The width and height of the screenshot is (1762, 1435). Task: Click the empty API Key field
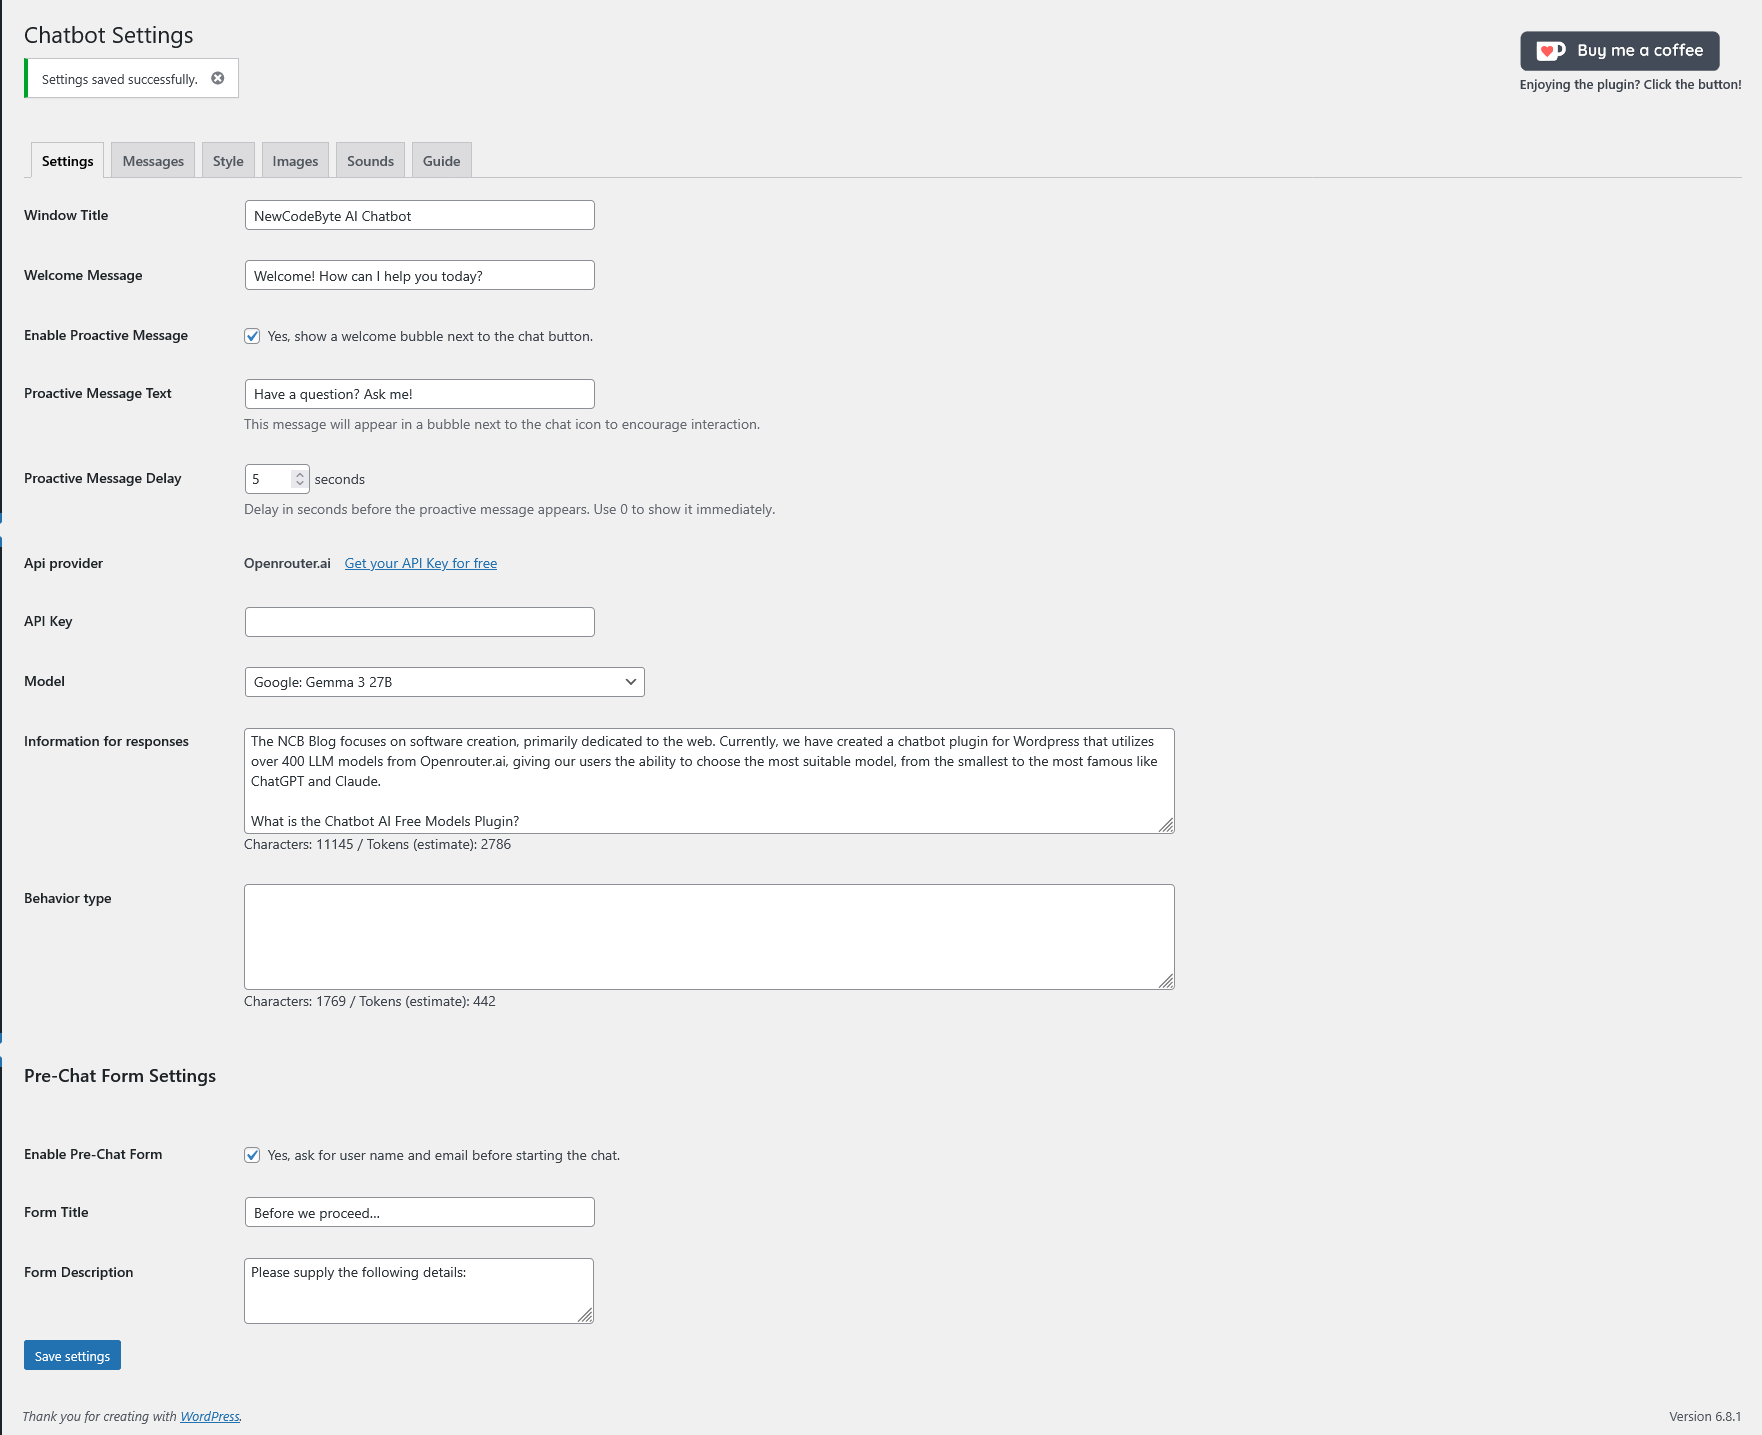(420, 622)
